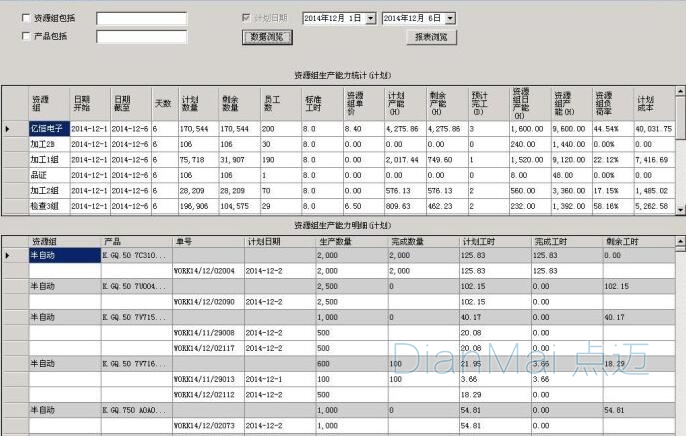Screen dimensions: 686x436
Task: Tick the 产品包括 checkbox
Action: (x=26, y=36)
